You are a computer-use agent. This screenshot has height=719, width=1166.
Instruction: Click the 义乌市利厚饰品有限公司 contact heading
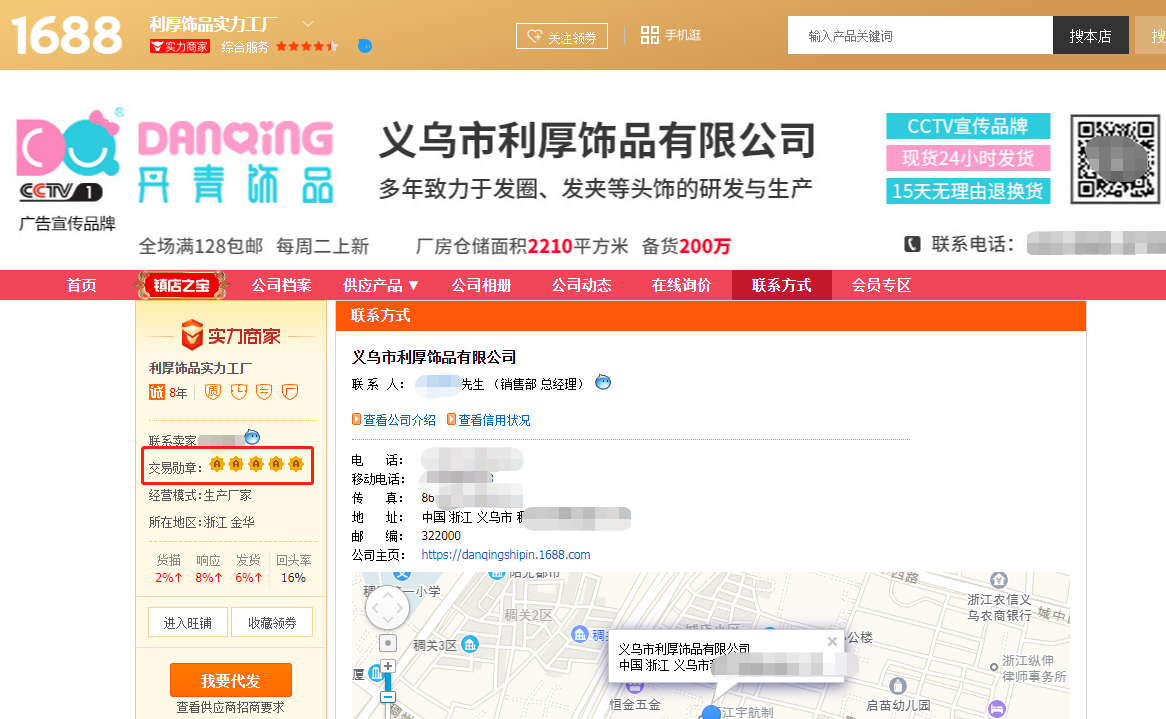[x=434, y=357]
